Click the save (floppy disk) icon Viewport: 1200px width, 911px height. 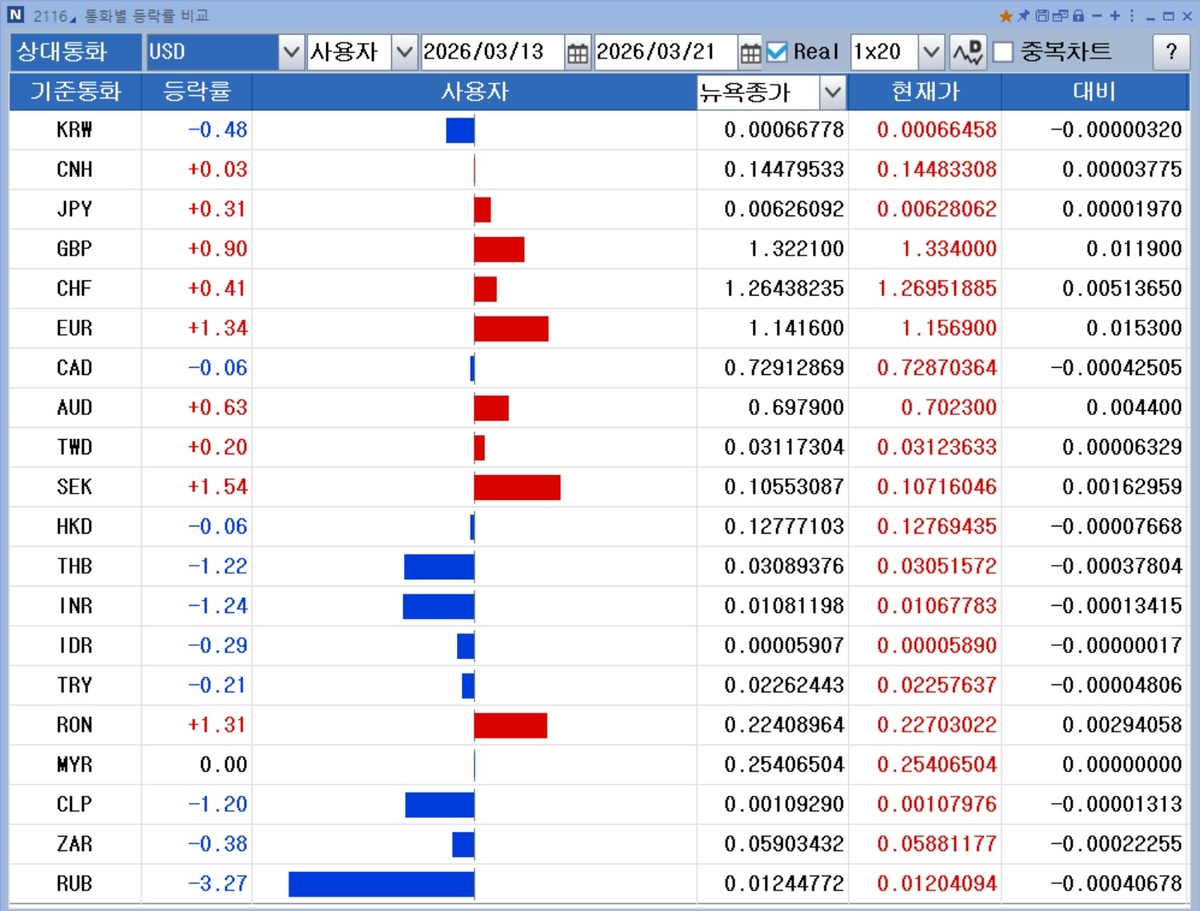point(1042,16)
